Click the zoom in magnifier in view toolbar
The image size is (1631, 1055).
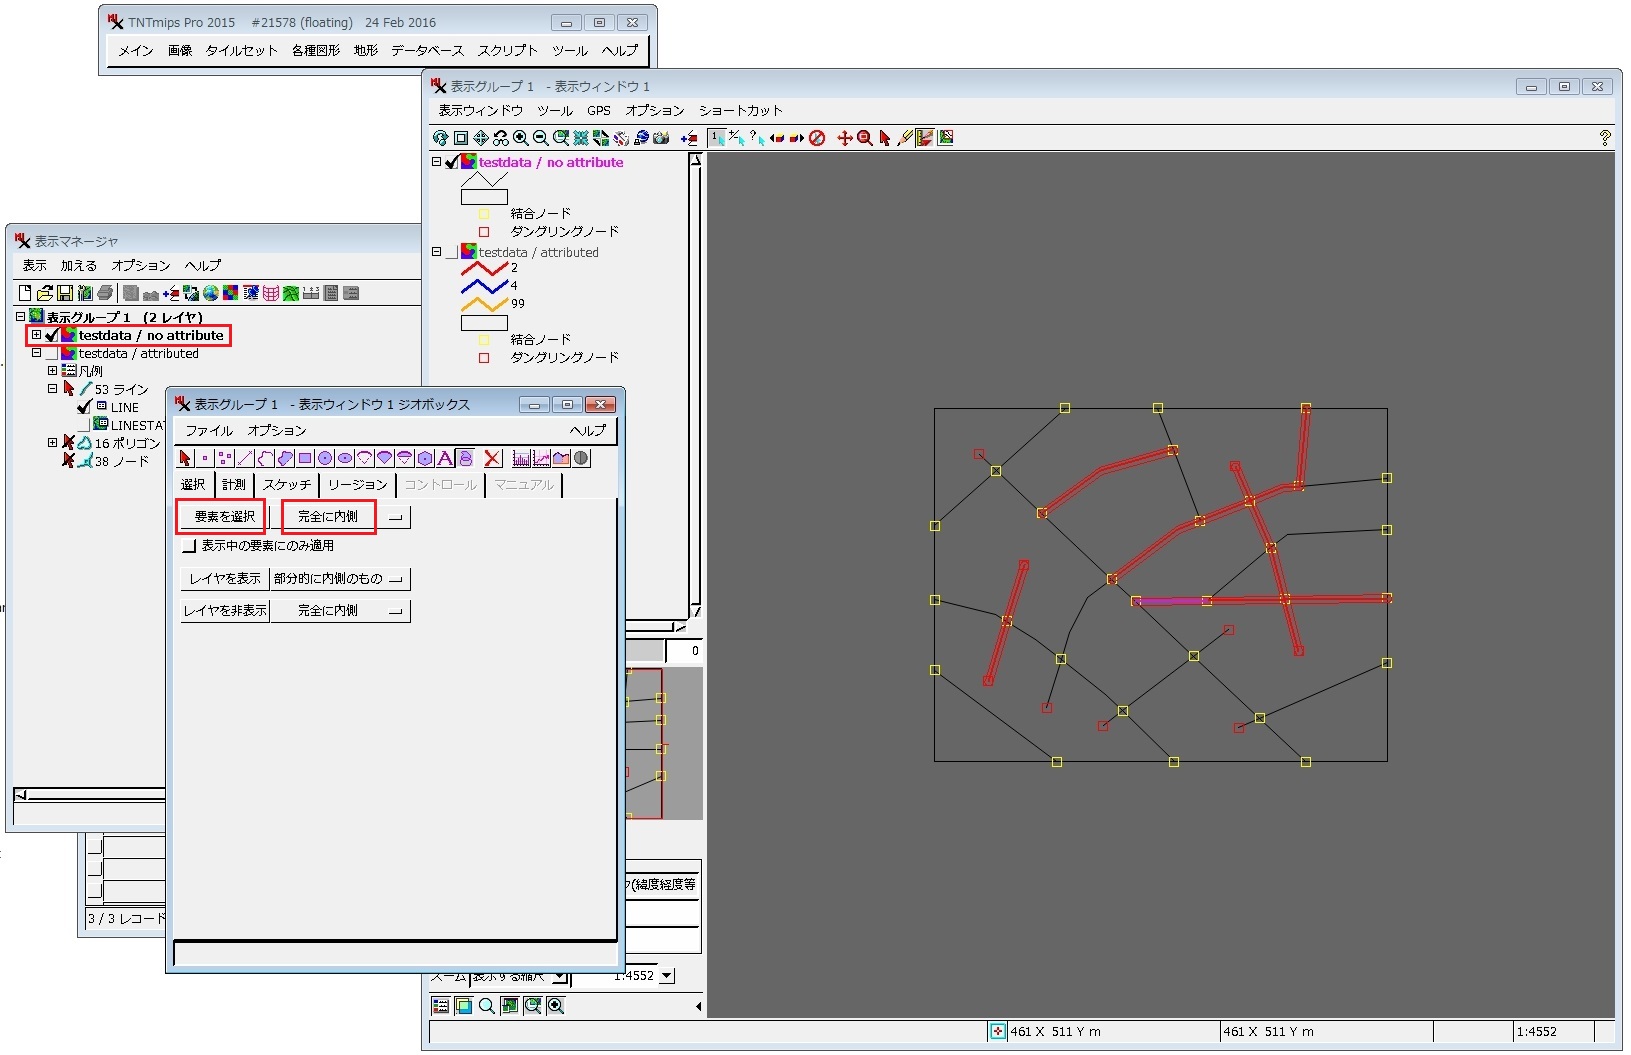(521, 138)
